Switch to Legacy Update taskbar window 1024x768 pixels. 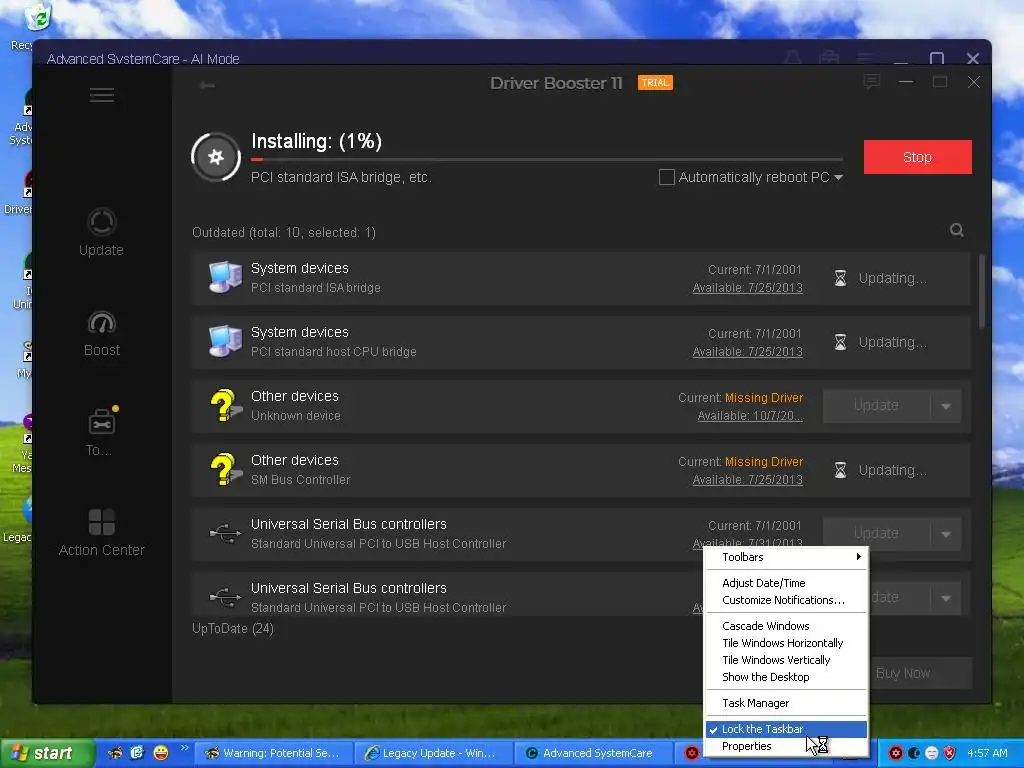[x=434, y=753]
